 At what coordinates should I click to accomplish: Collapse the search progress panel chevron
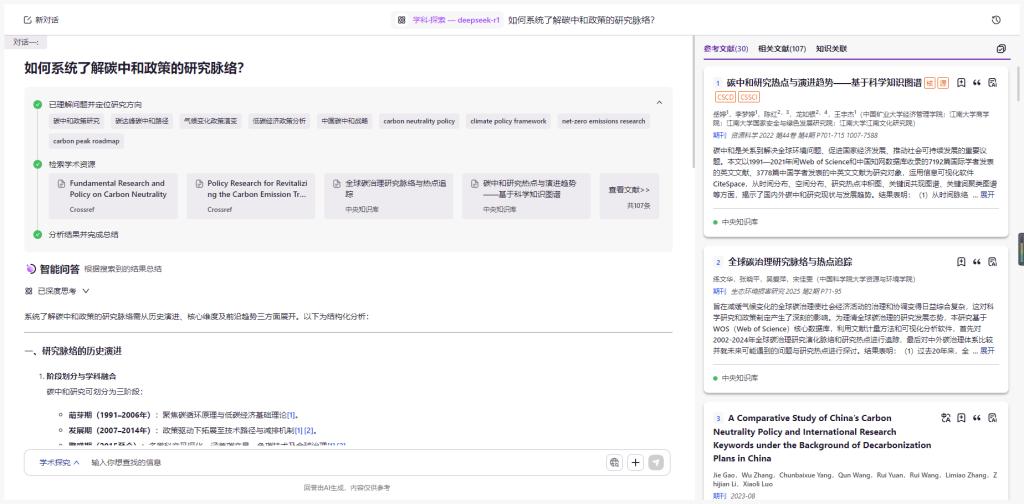click(x=659, y=102)
